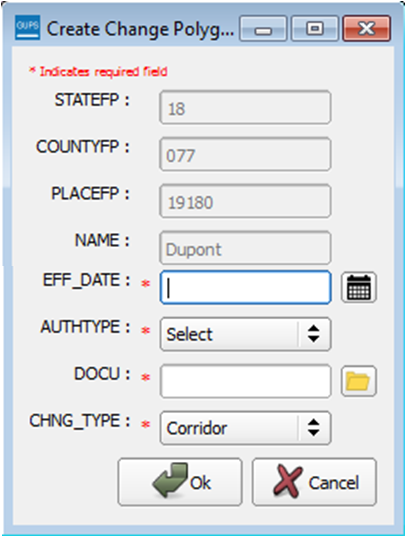Screen dimensions: 406x537
Task: Click the CHNG_TYPE label
Action: (x=80, y=421)
